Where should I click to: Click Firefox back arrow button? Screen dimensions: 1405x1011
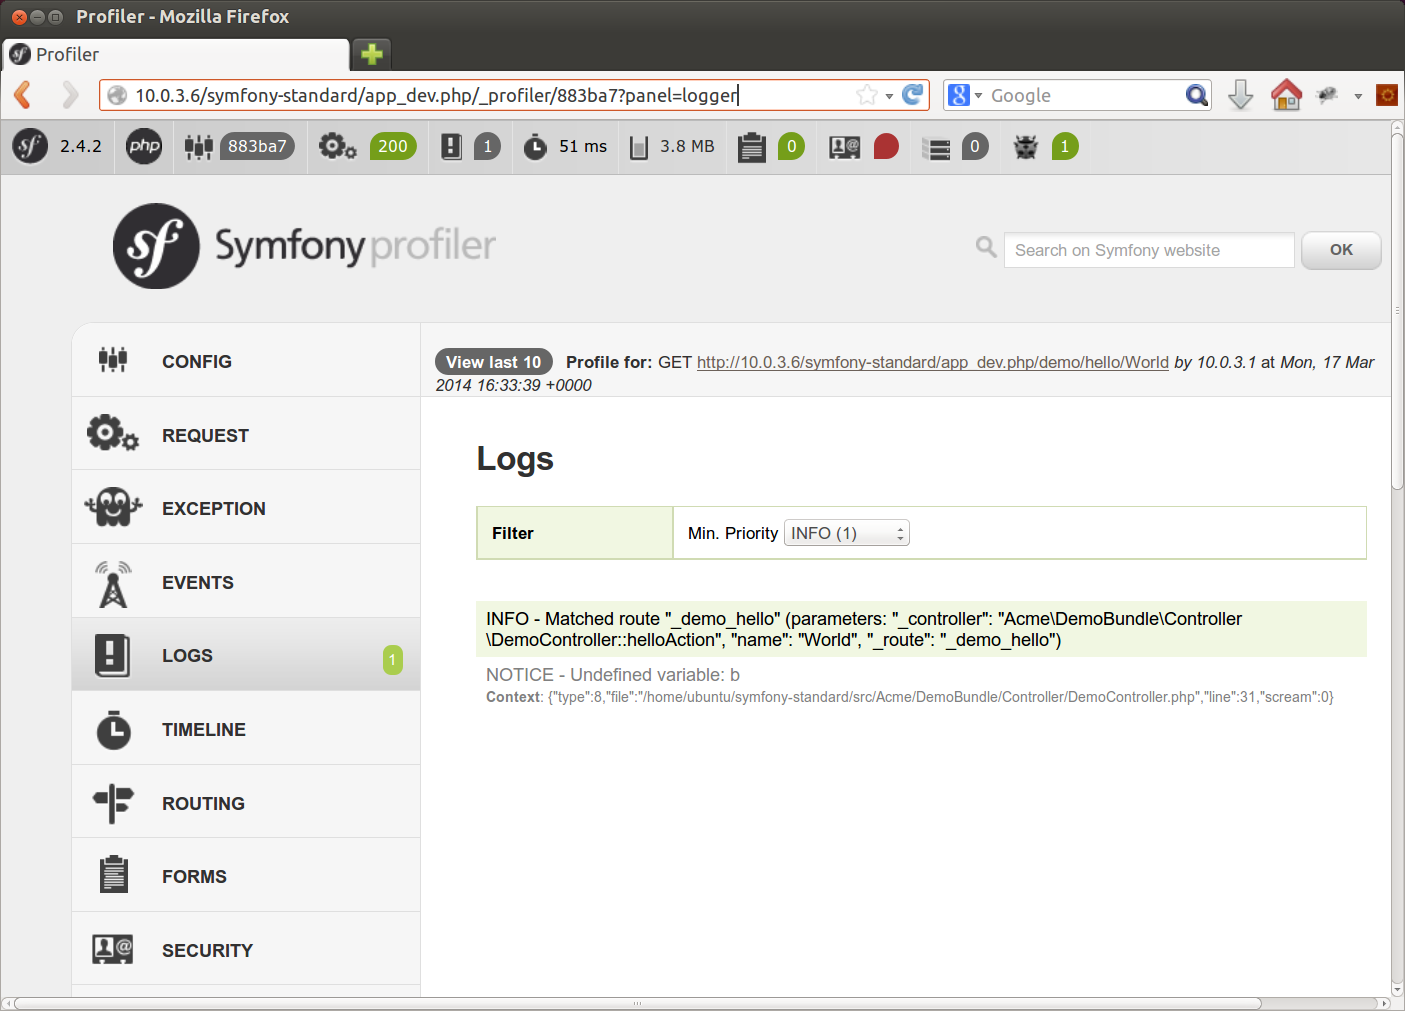(24, 95)
